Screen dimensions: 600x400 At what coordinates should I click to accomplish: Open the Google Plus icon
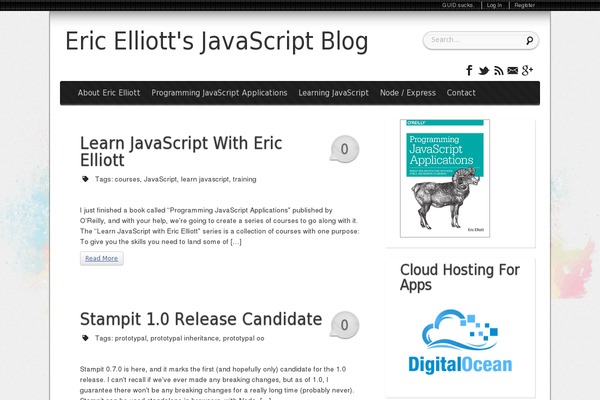coord(527,70)
